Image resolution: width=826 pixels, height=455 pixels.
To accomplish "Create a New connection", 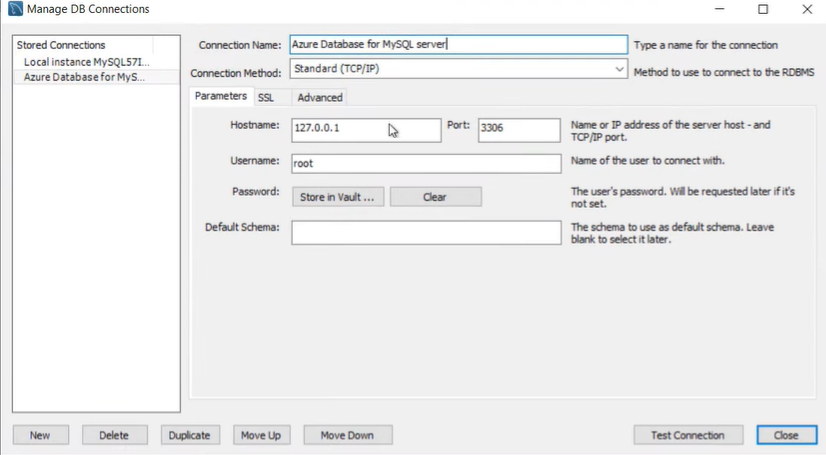I will [41, 436].
